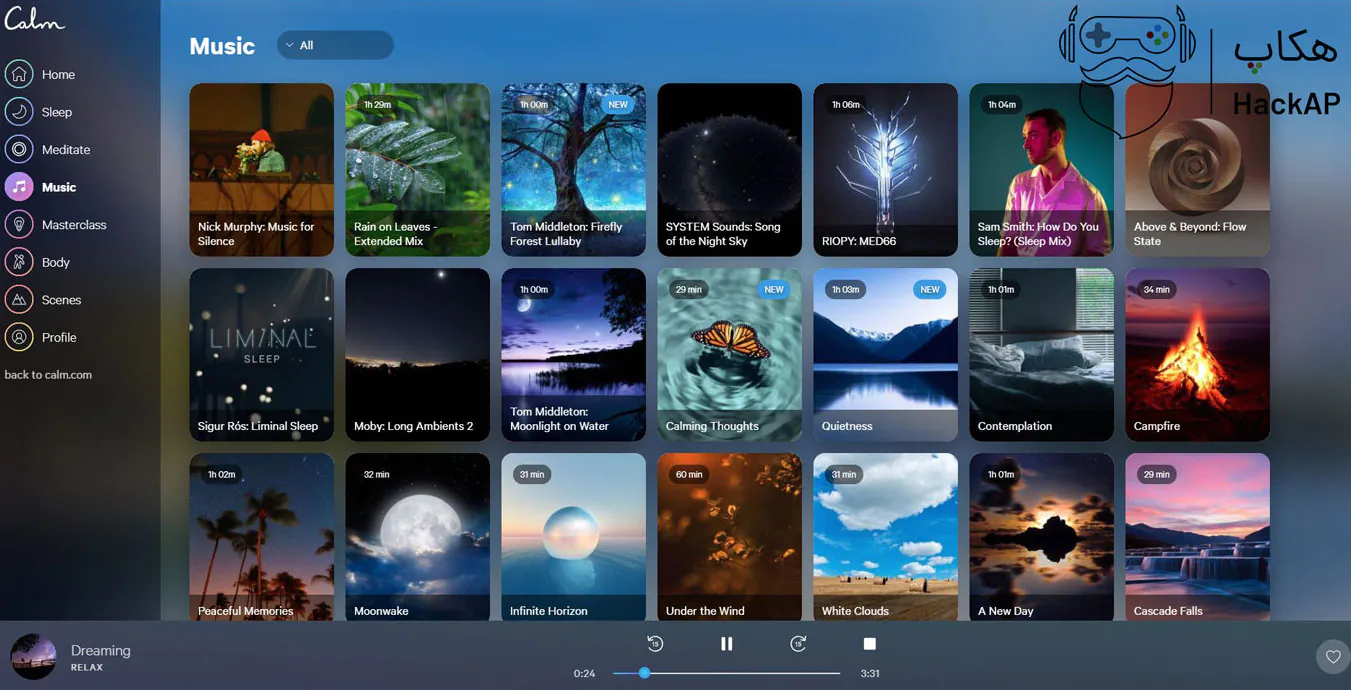Viewport: 1351px width, 690px height.
Task: Click the Body label in sidebar
Action: tap(56, 262)
